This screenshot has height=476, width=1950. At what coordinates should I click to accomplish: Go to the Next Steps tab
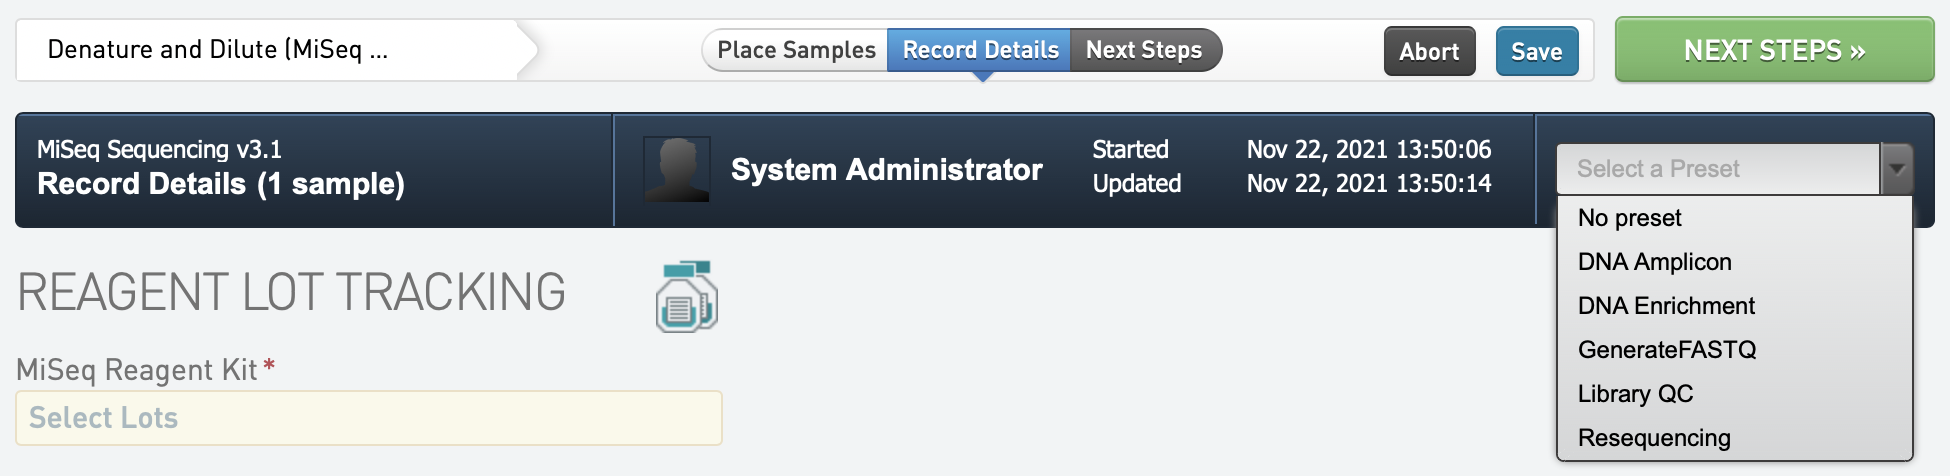coord(1144,50)
